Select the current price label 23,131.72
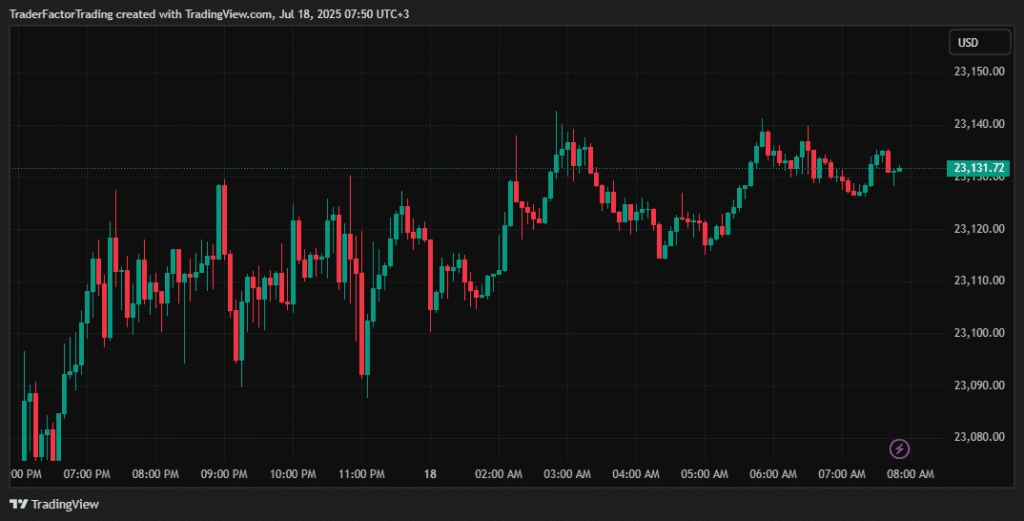 [978, 168]
